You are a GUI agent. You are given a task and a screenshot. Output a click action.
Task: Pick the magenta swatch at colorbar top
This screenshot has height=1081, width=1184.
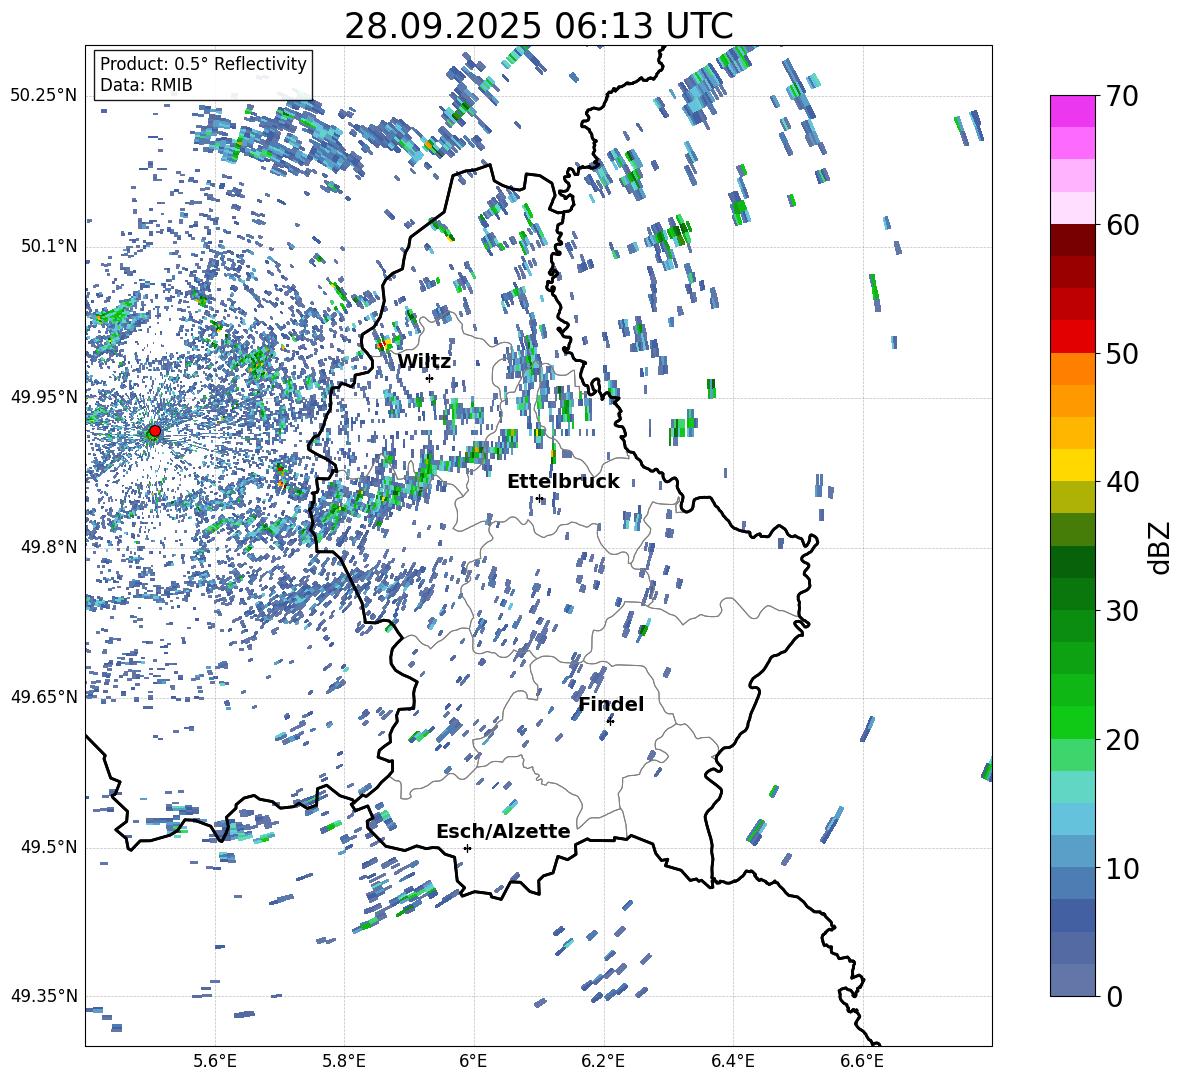[x=1073, y=111]
